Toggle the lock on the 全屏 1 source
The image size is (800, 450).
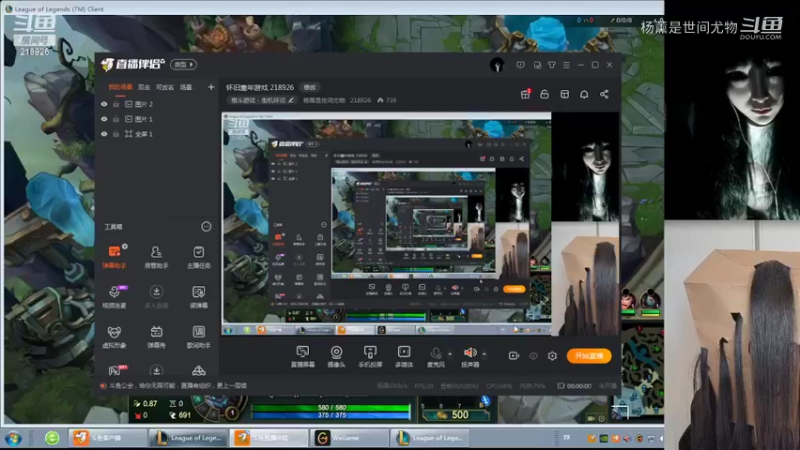tap(116, 134)
